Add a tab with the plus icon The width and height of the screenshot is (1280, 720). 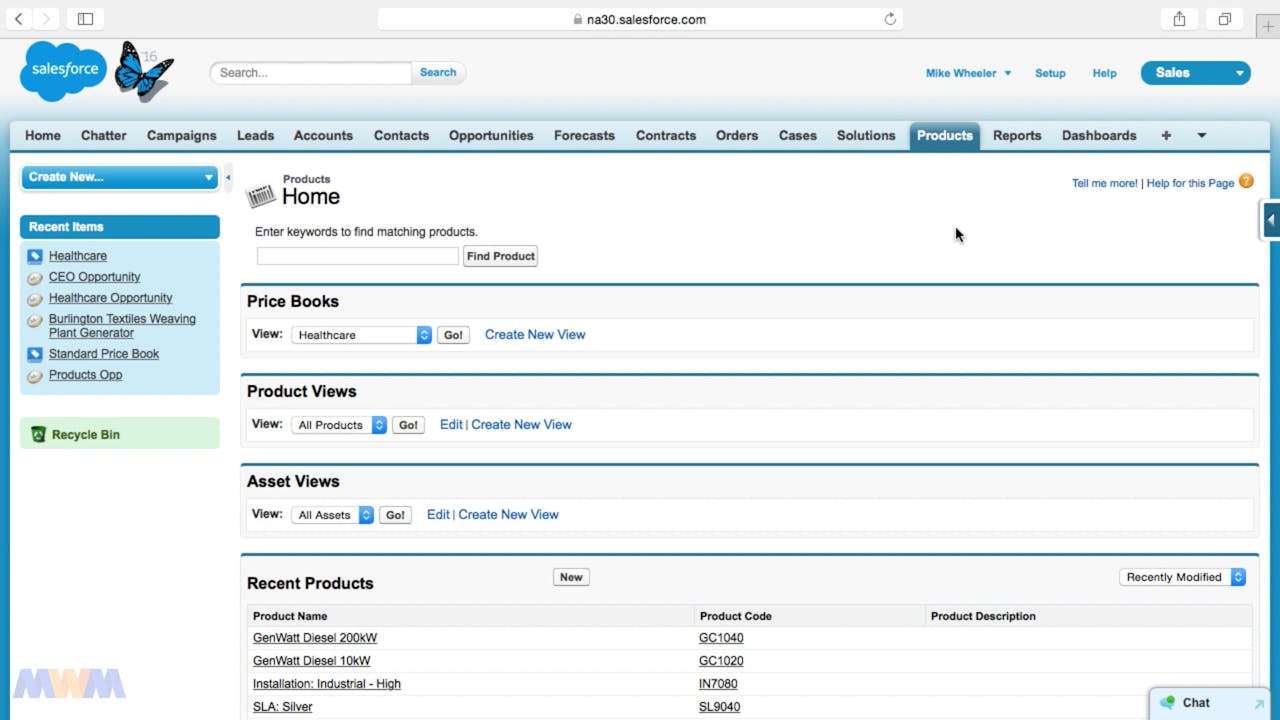point(1166,135)
